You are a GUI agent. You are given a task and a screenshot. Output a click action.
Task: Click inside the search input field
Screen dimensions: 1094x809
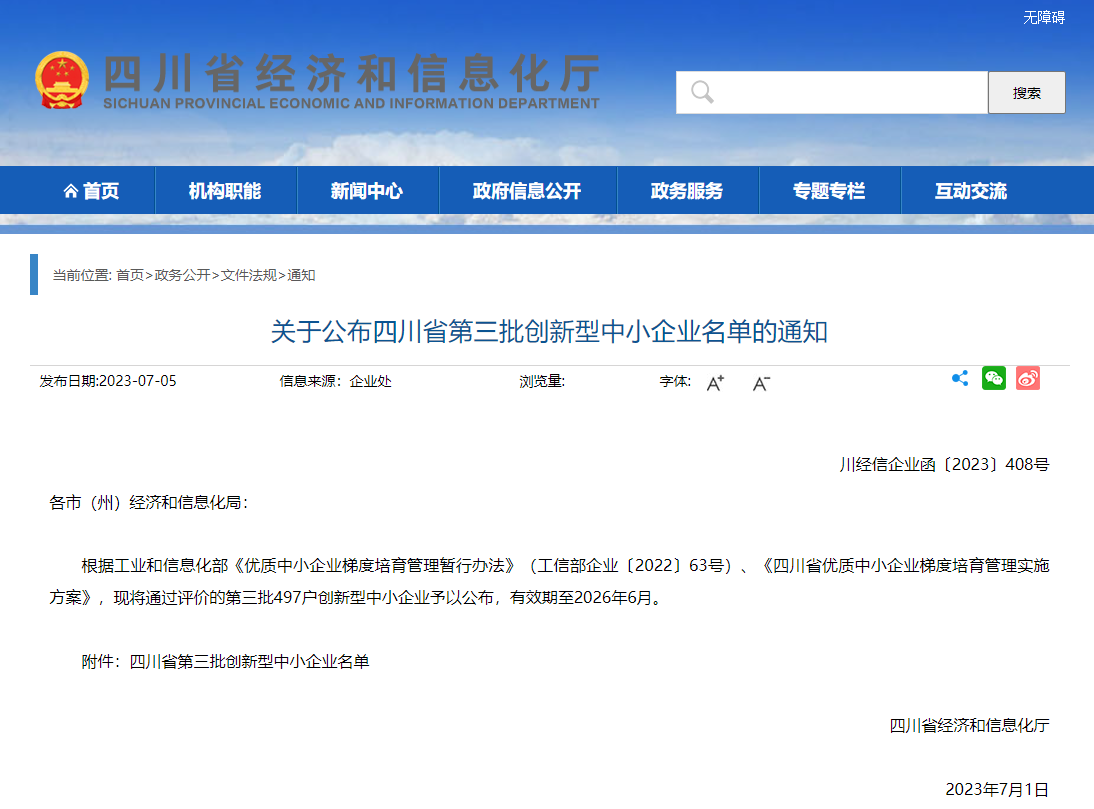coord(830,92)
